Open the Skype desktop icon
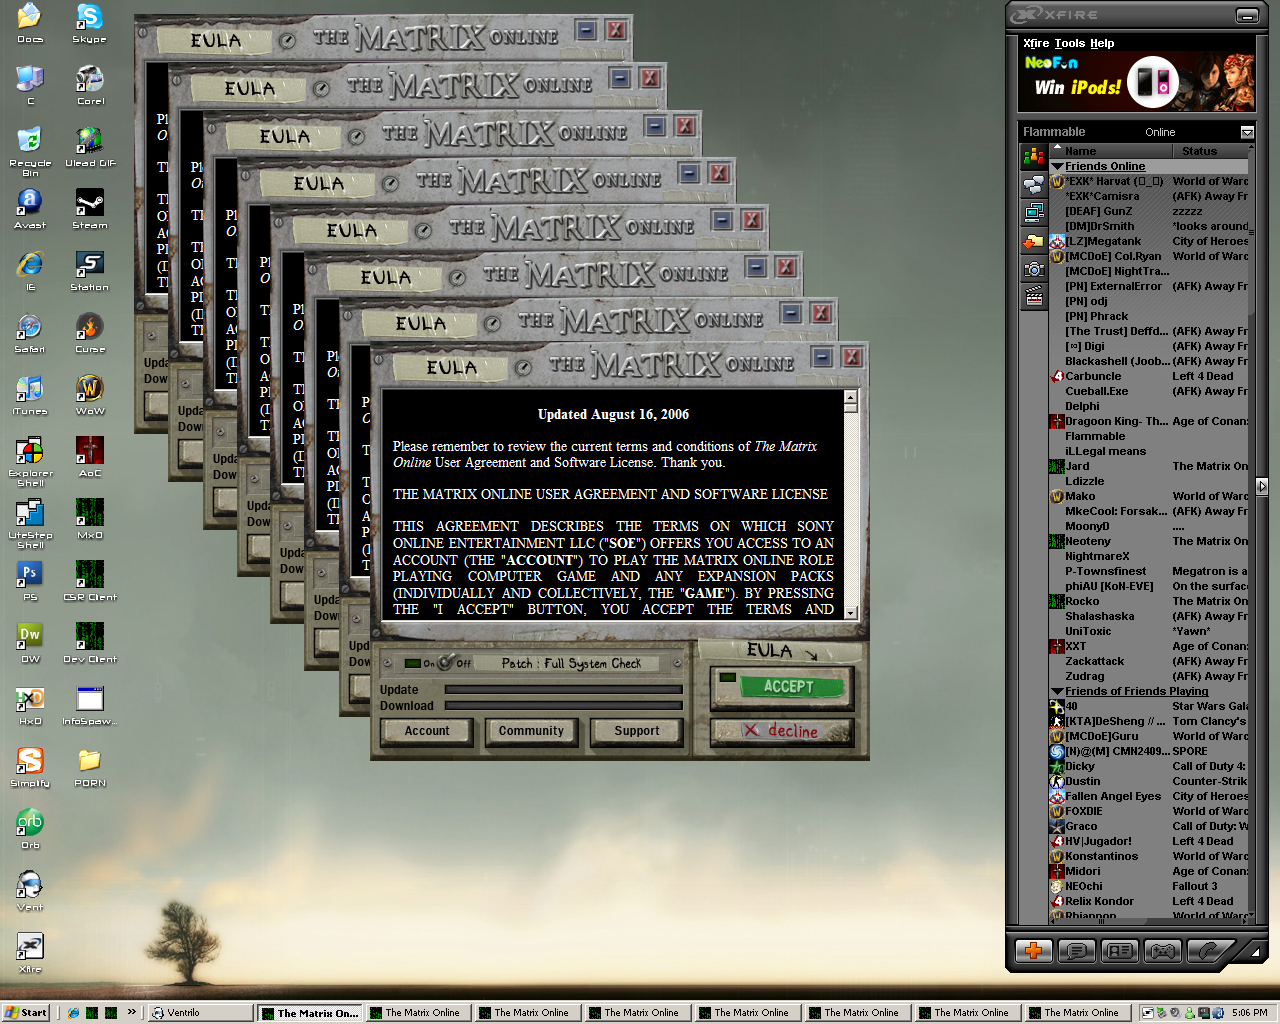Screen dimensions: 1280x1024 [89, 23]
